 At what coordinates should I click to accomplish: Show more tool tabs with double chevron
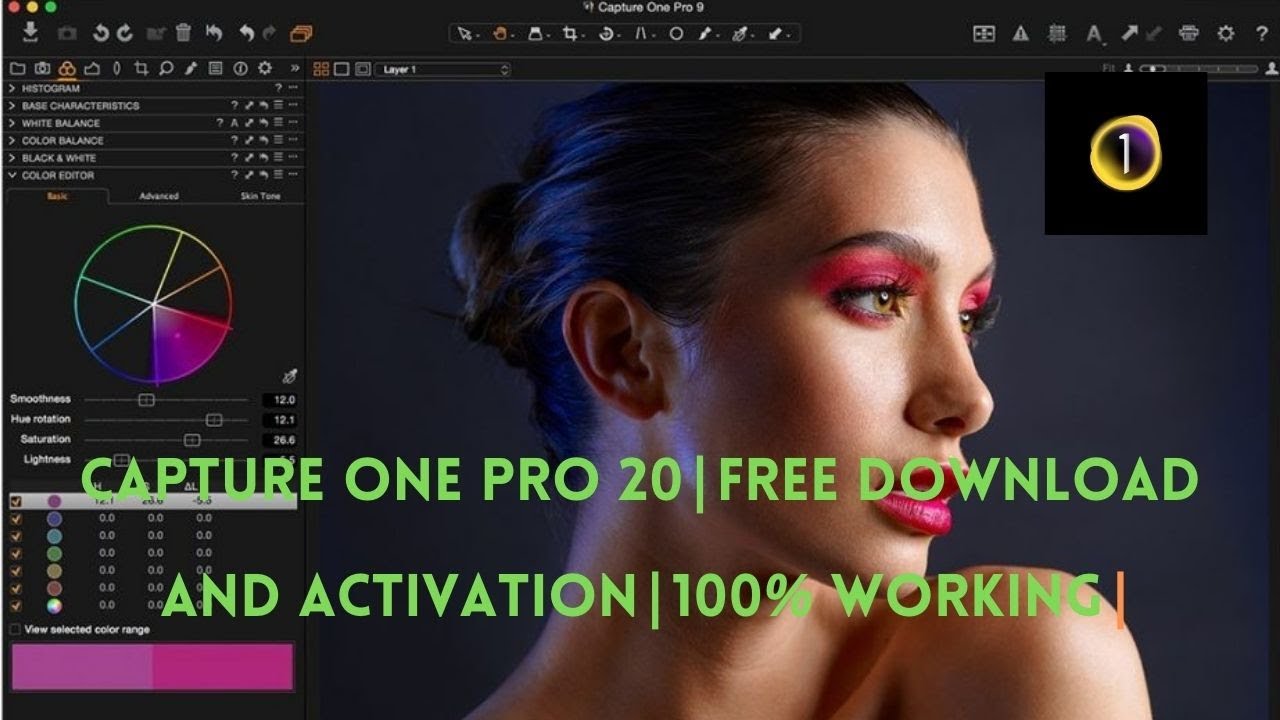point(294,68)
